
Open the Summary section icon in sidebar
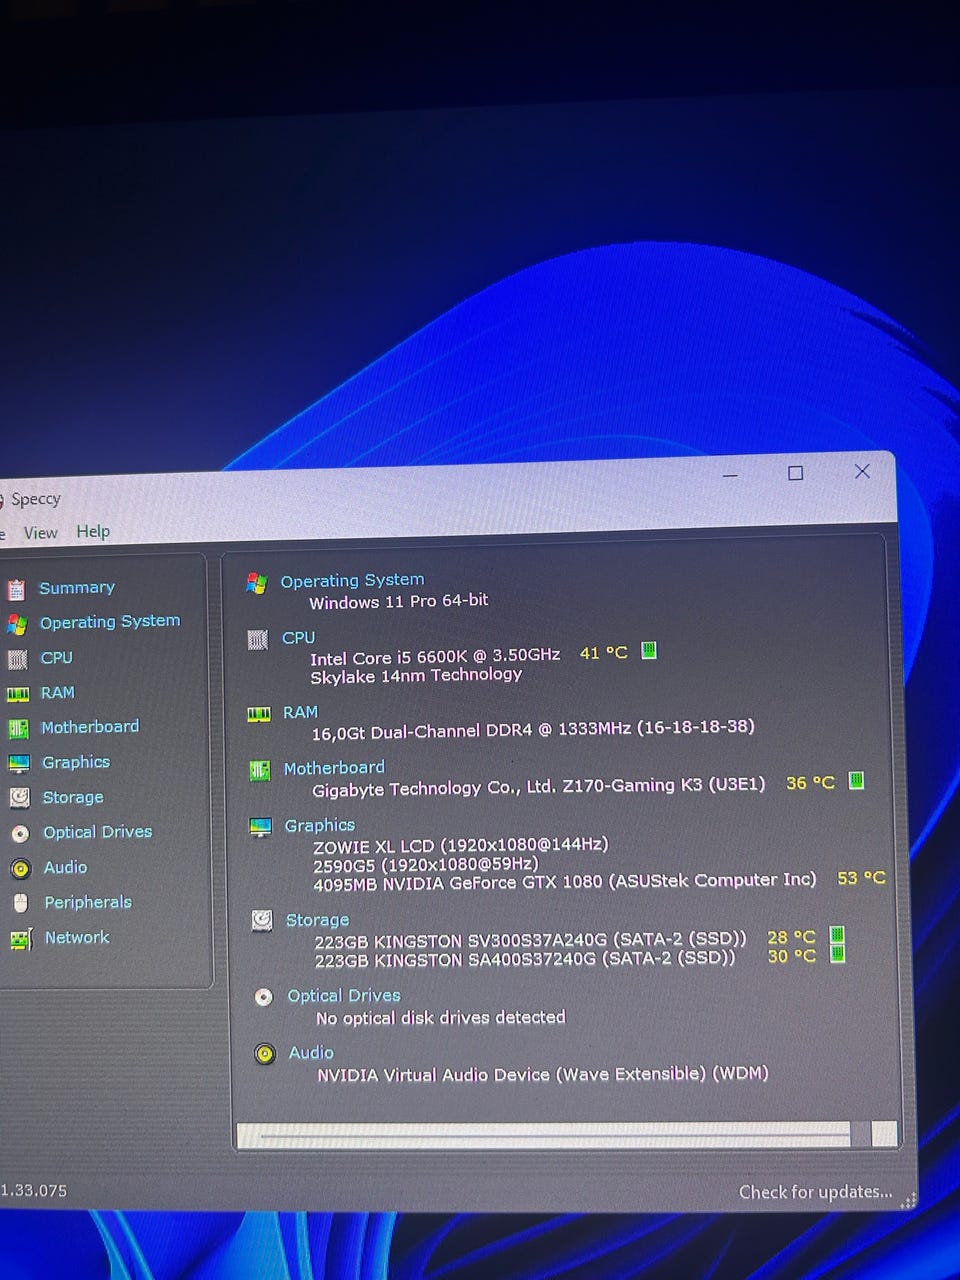click(x=16, y=589)
